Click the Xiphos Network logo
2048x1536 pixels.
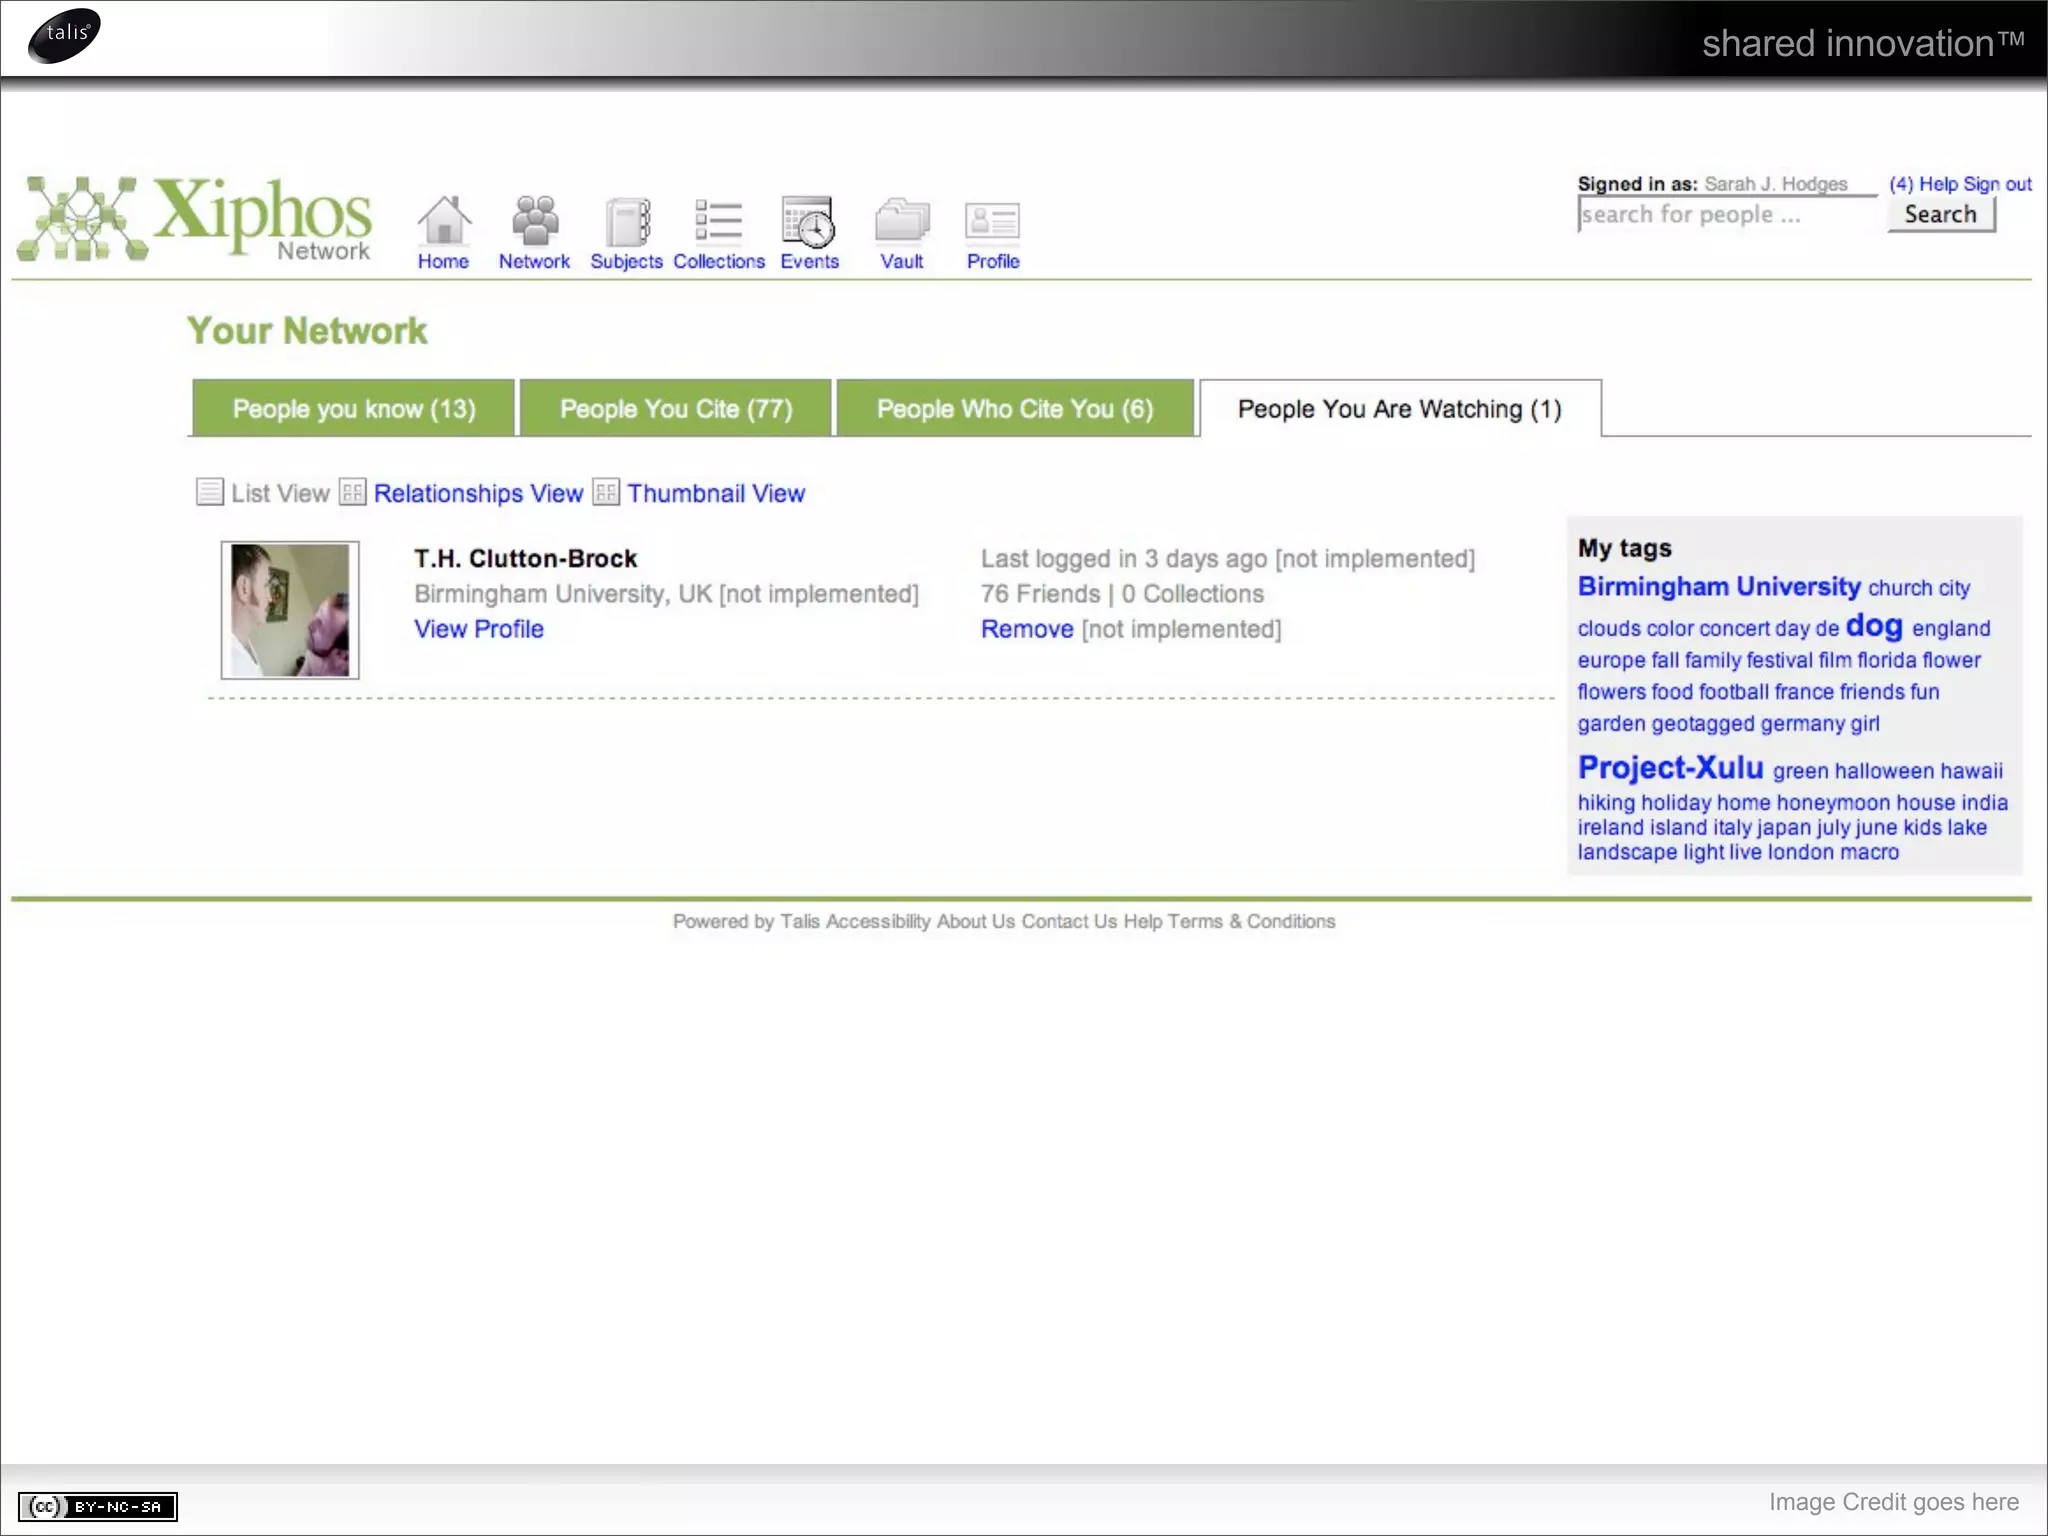click(195, 218)
